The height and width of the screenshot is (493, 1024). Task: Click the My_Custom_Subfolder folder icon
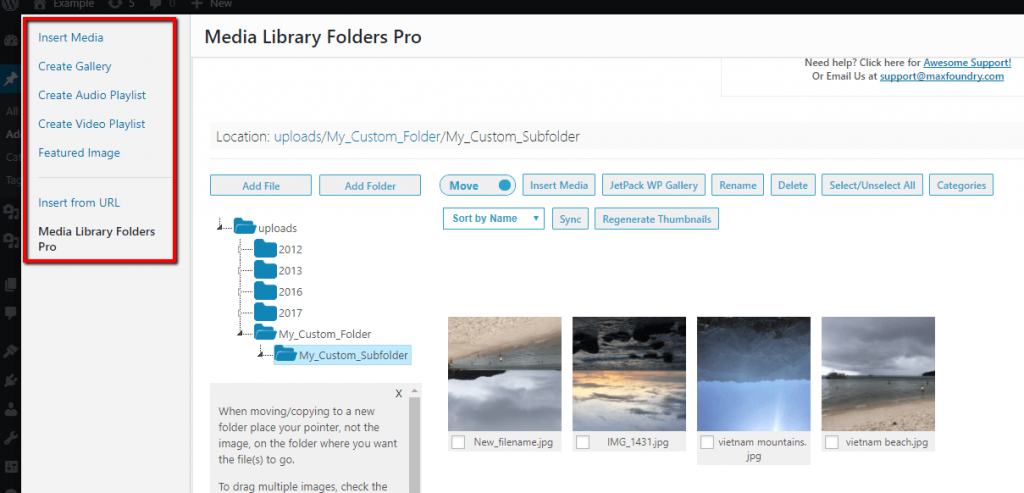[285, 354]
